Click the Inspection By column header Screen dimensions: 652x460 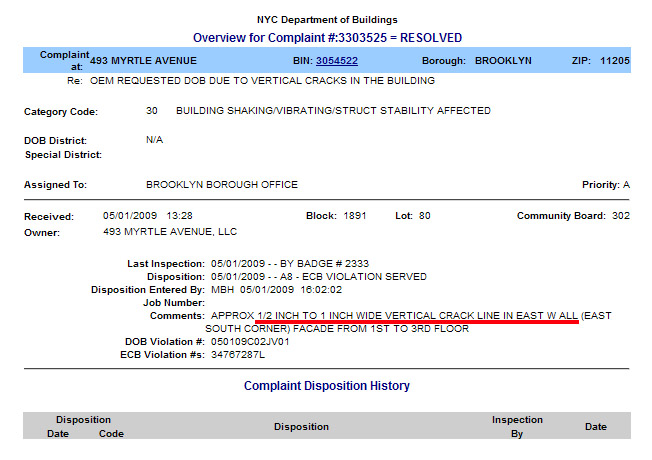pyautogui.click(x=517, y=427)
